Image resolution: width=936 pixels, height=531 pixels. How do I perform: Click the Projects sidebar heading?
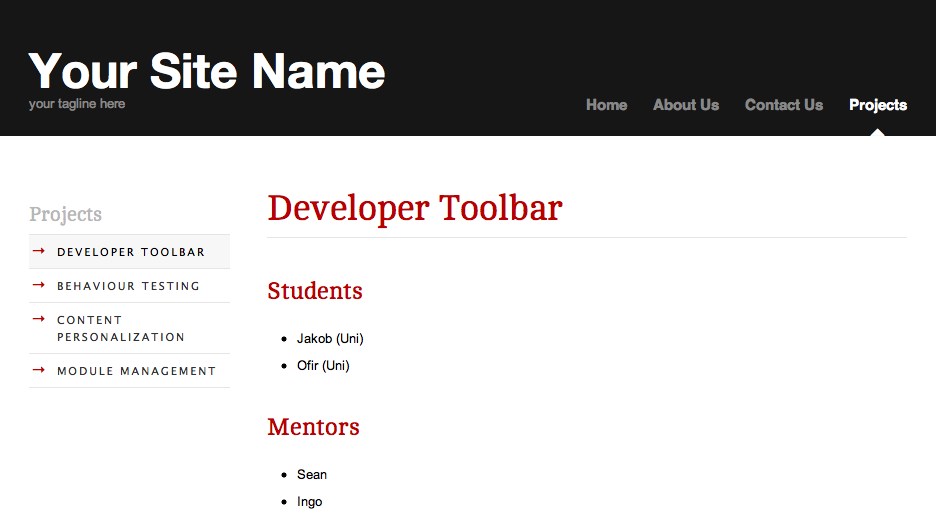65,214
